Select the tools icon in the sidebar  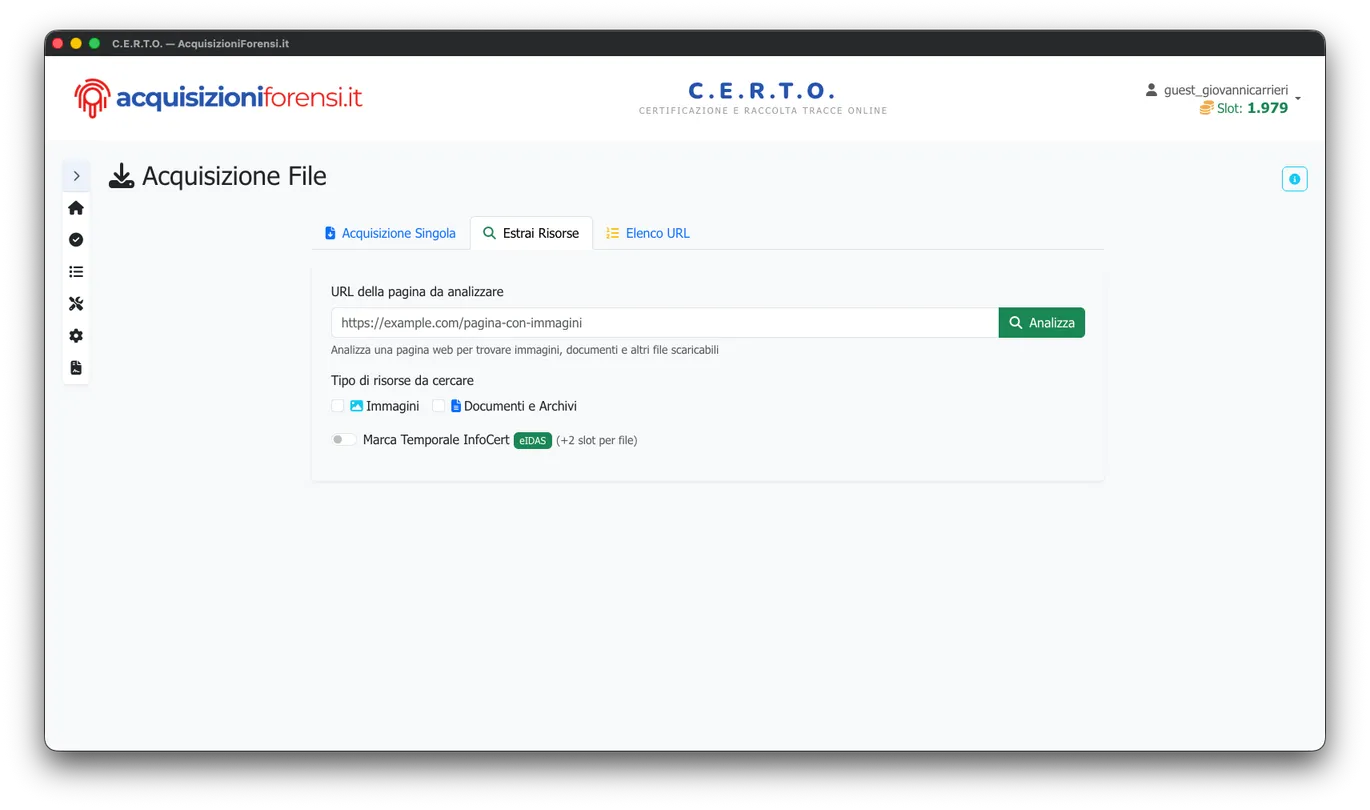click(75, 303)
